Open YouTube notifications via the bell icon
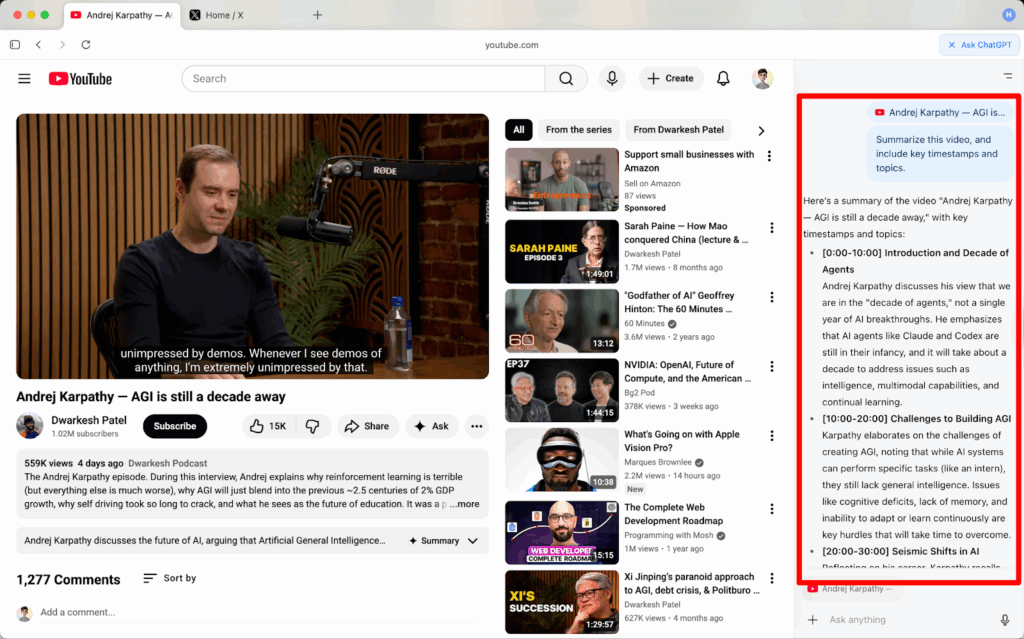This screenshot has height=639, width=1024. point(723,78)
